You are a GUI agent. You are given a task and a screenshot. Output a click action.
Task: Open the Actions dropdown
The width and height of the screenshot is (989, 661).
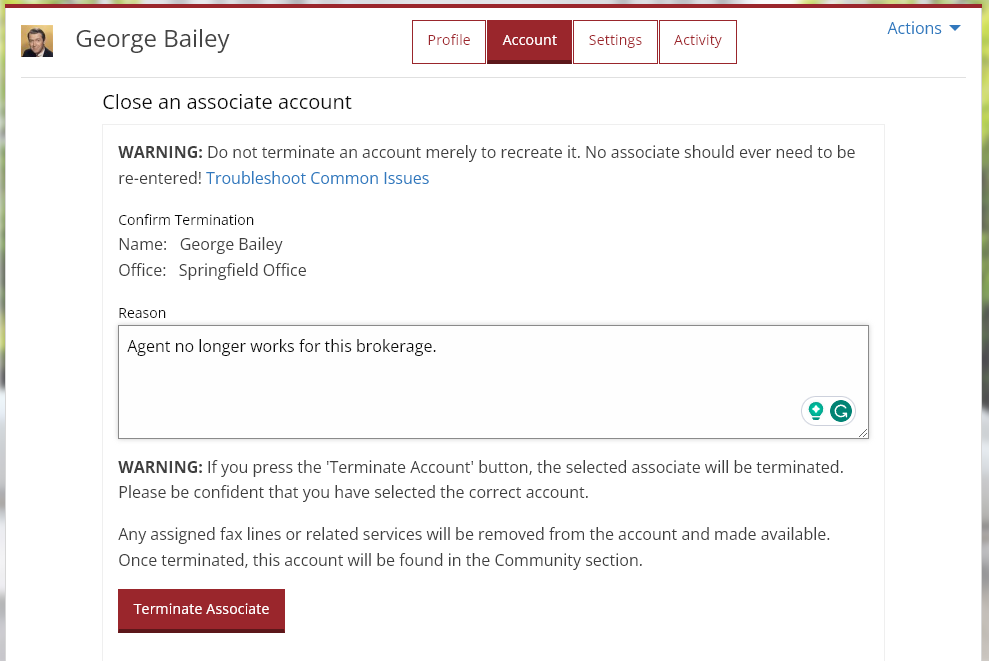(x=922, y=28)
